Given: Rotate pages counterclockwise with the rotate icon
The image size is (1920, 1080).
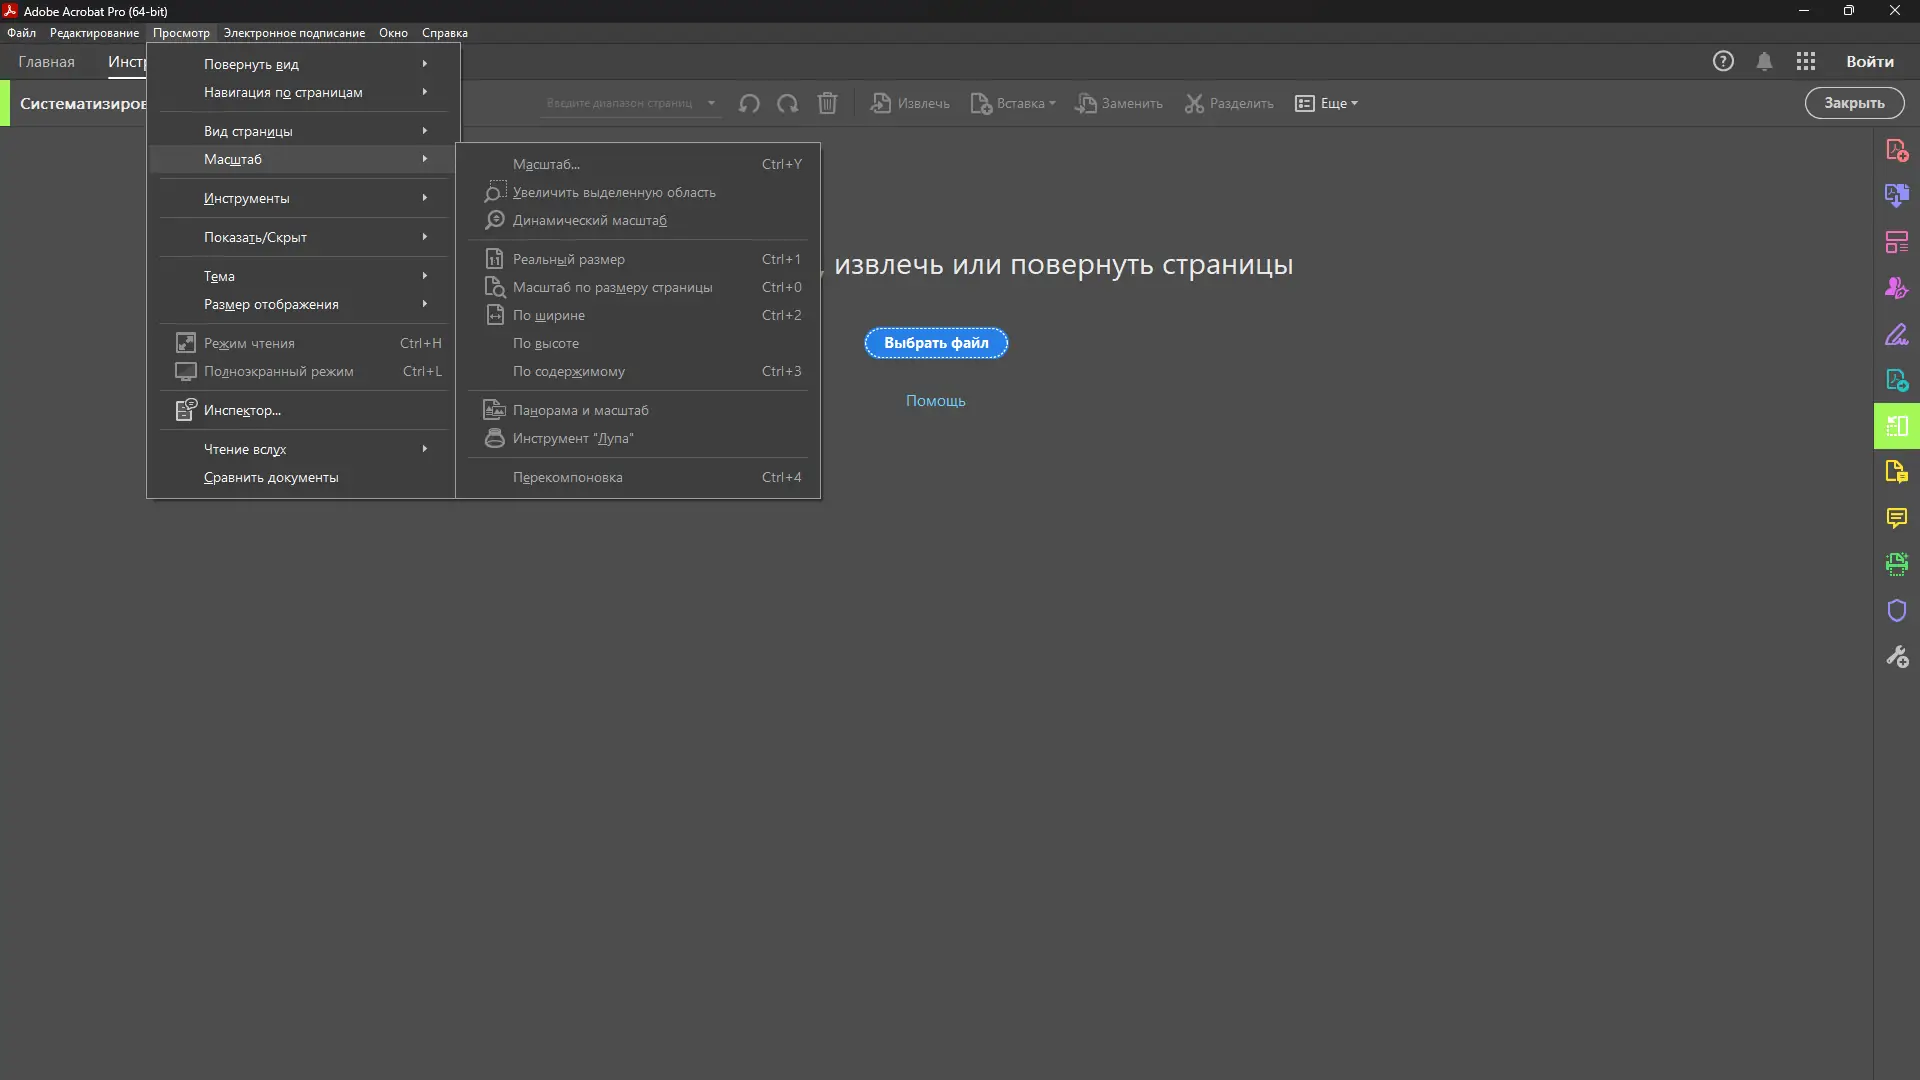Looking at the screenshot, I should [750, 103].
